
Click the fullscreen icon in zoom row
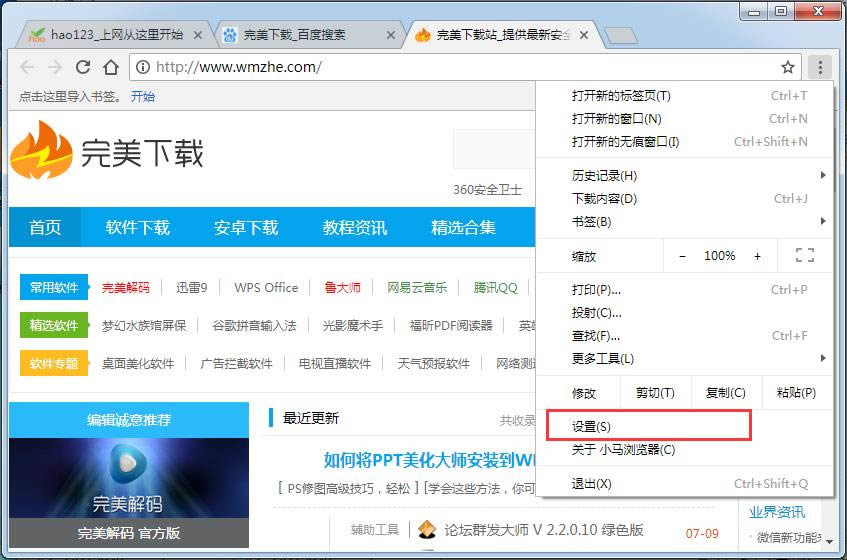point(804,256)
